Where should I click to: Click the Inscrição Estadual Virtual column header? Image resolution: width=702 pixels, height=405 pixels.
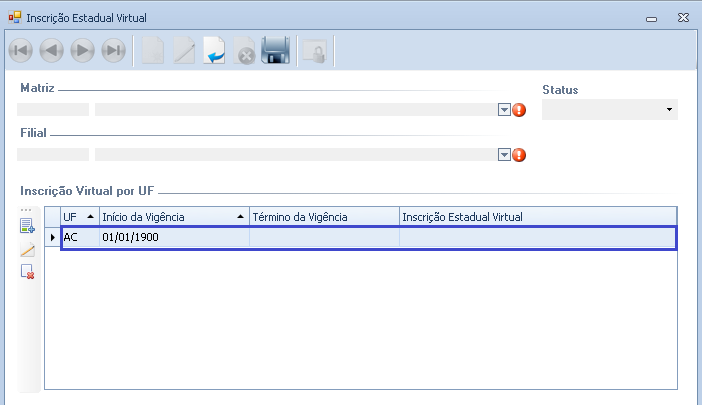538,217
